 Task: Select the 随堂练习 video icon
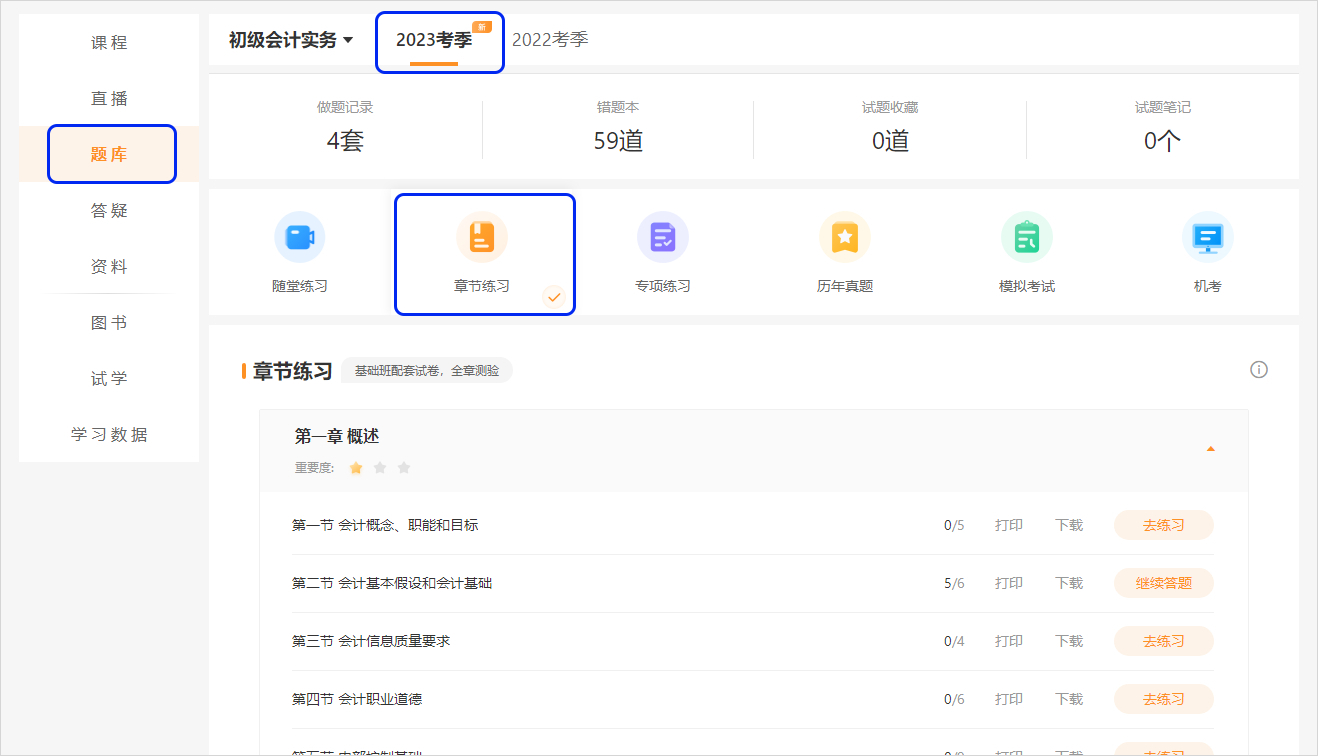299,236
